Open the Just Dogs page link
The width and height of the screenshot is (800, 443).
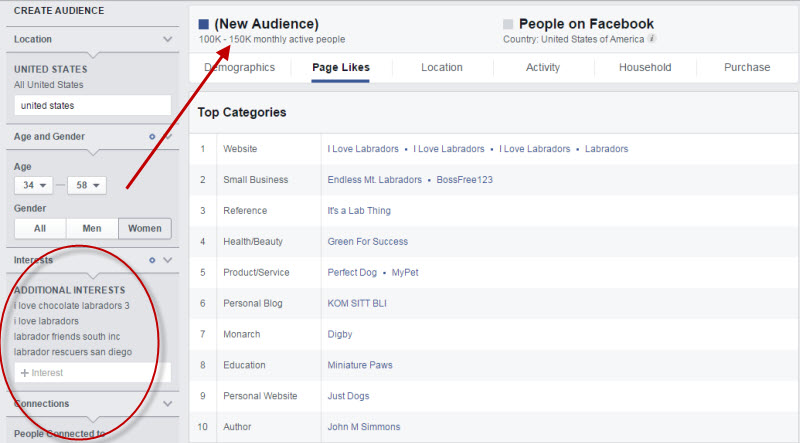click(x=348, y=396)
